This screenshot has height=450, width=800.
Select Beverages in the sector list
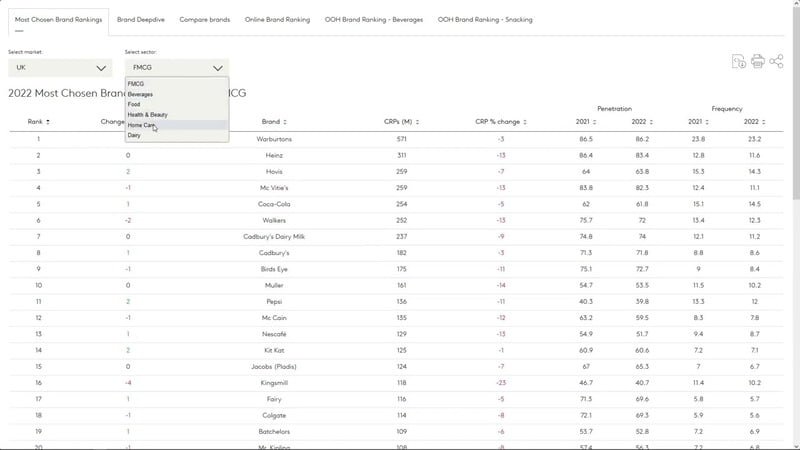140,94
